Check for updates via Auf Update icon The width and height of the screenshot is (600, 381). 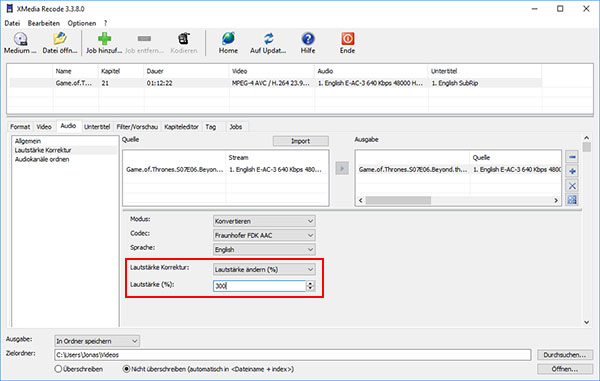[x=268, y=39]
